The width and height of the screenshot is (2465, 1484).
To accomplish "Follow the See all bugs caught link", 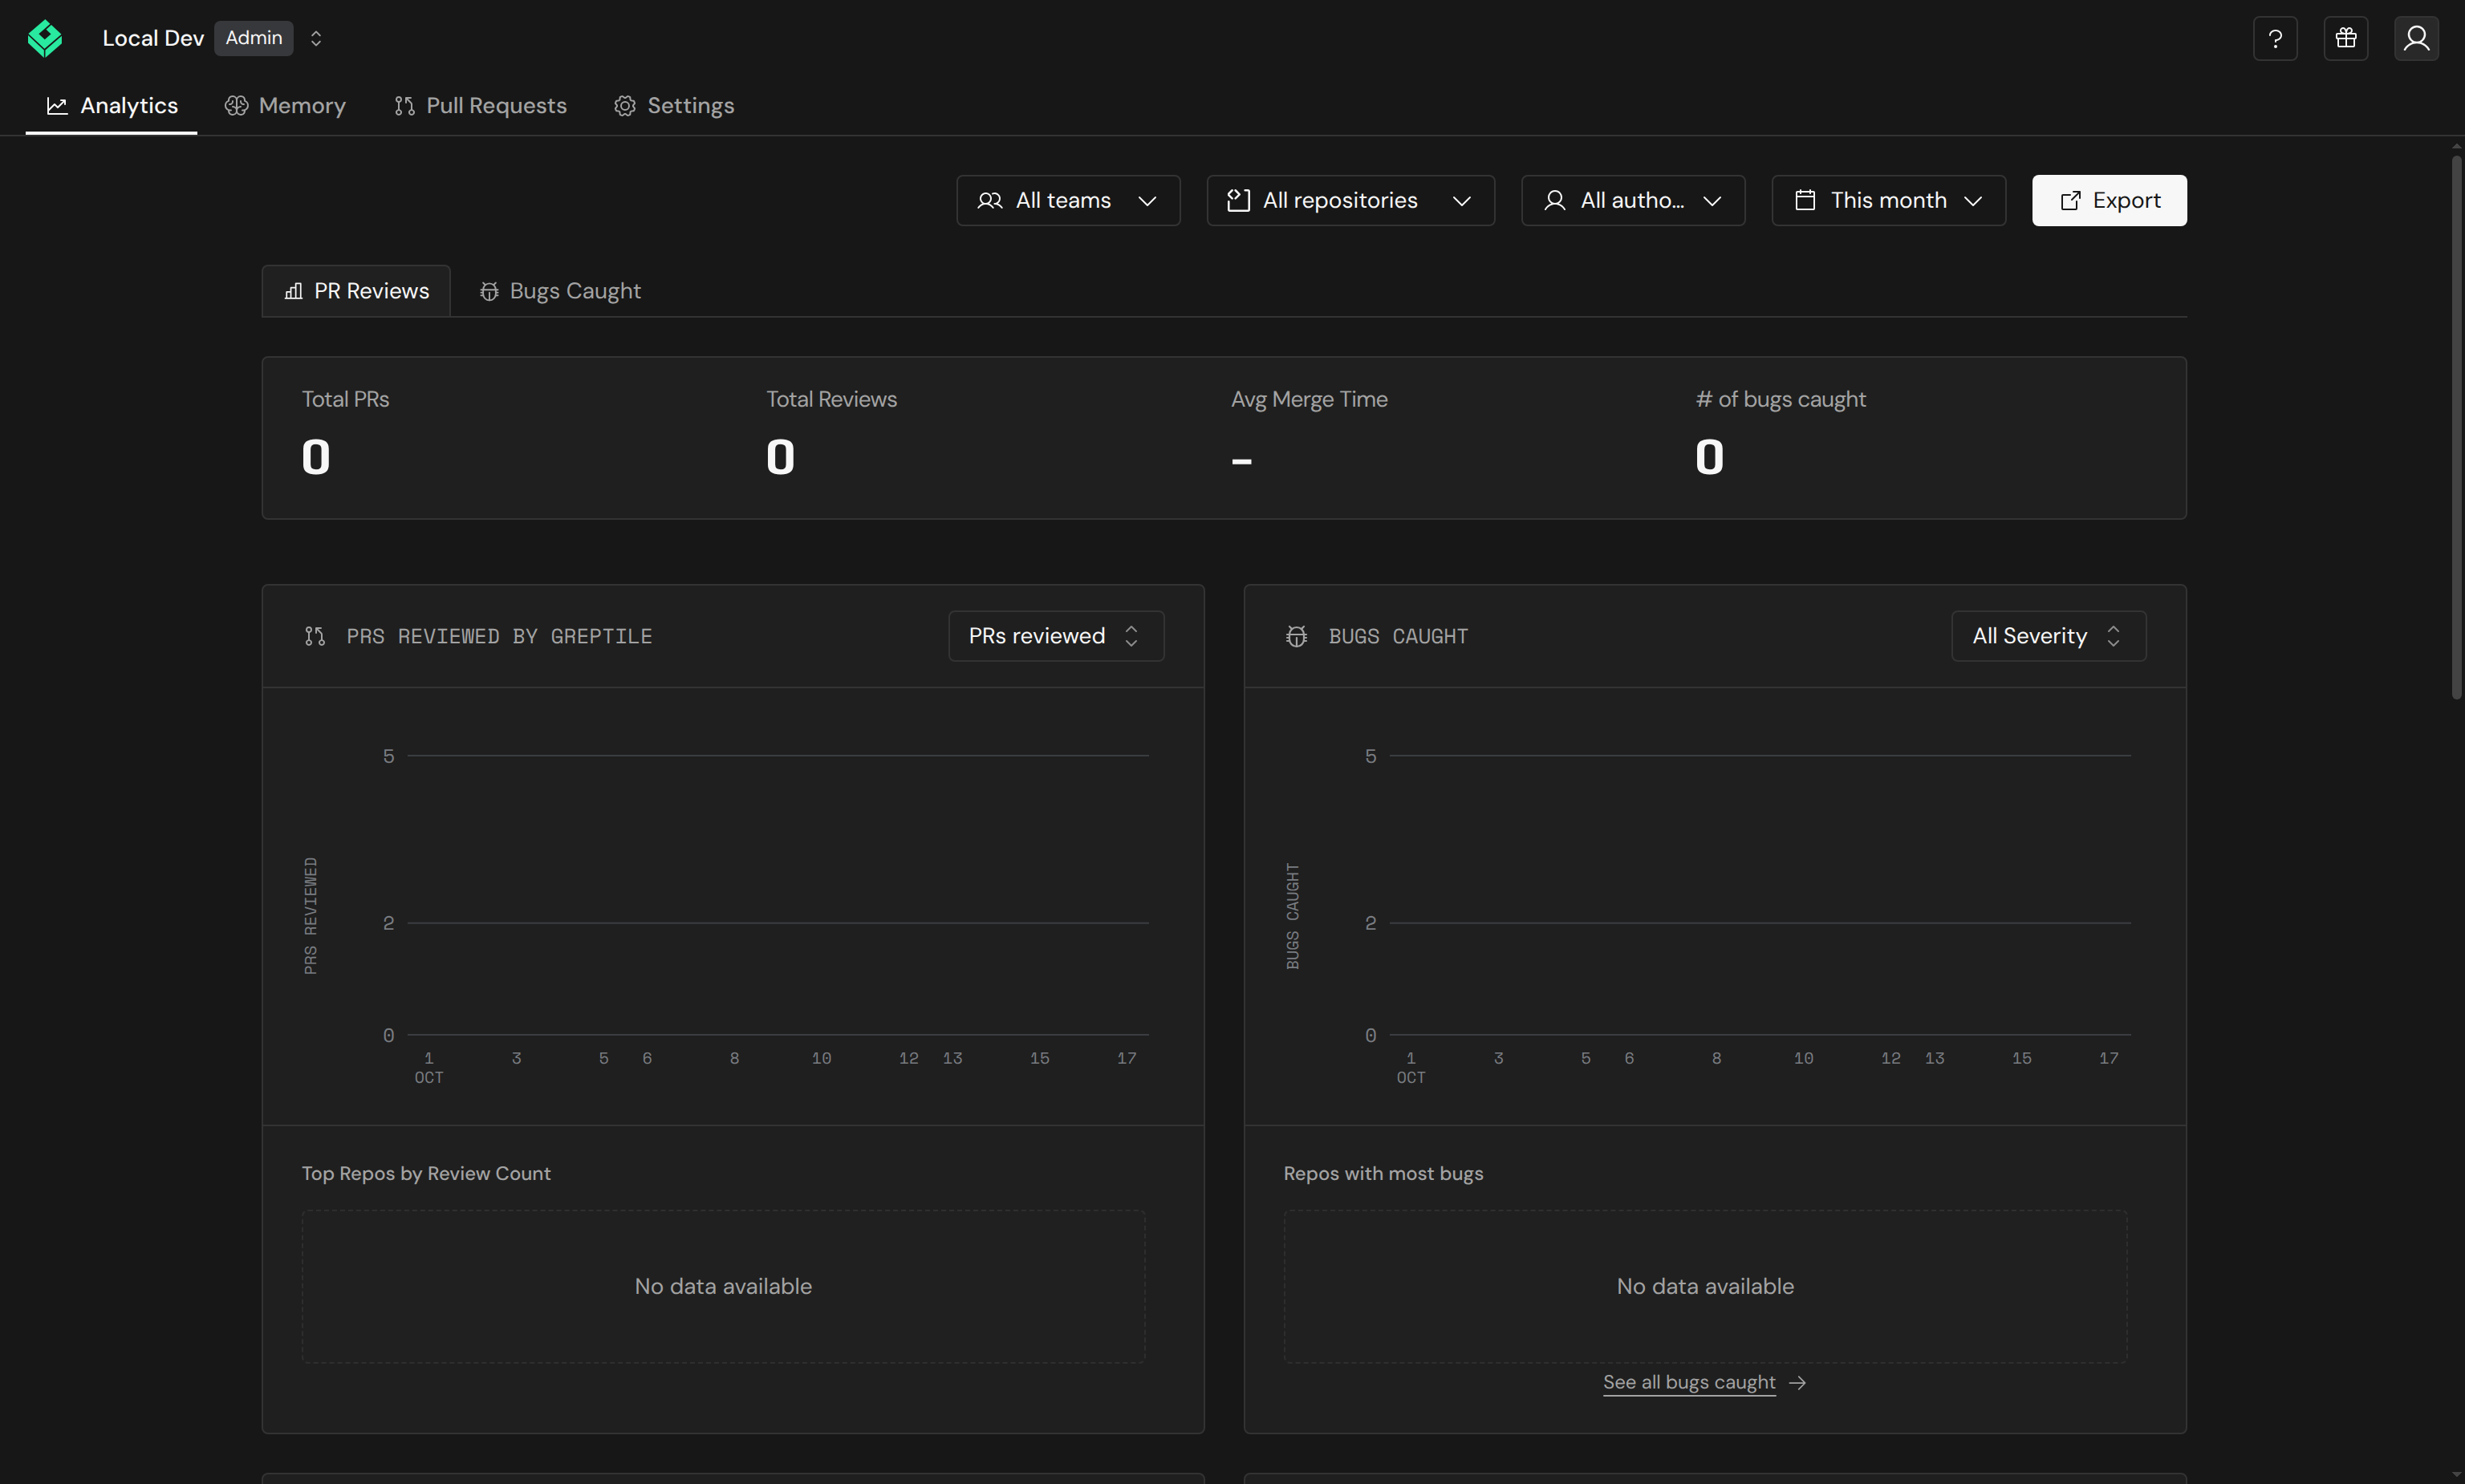I will (x=1689, y=1382).
